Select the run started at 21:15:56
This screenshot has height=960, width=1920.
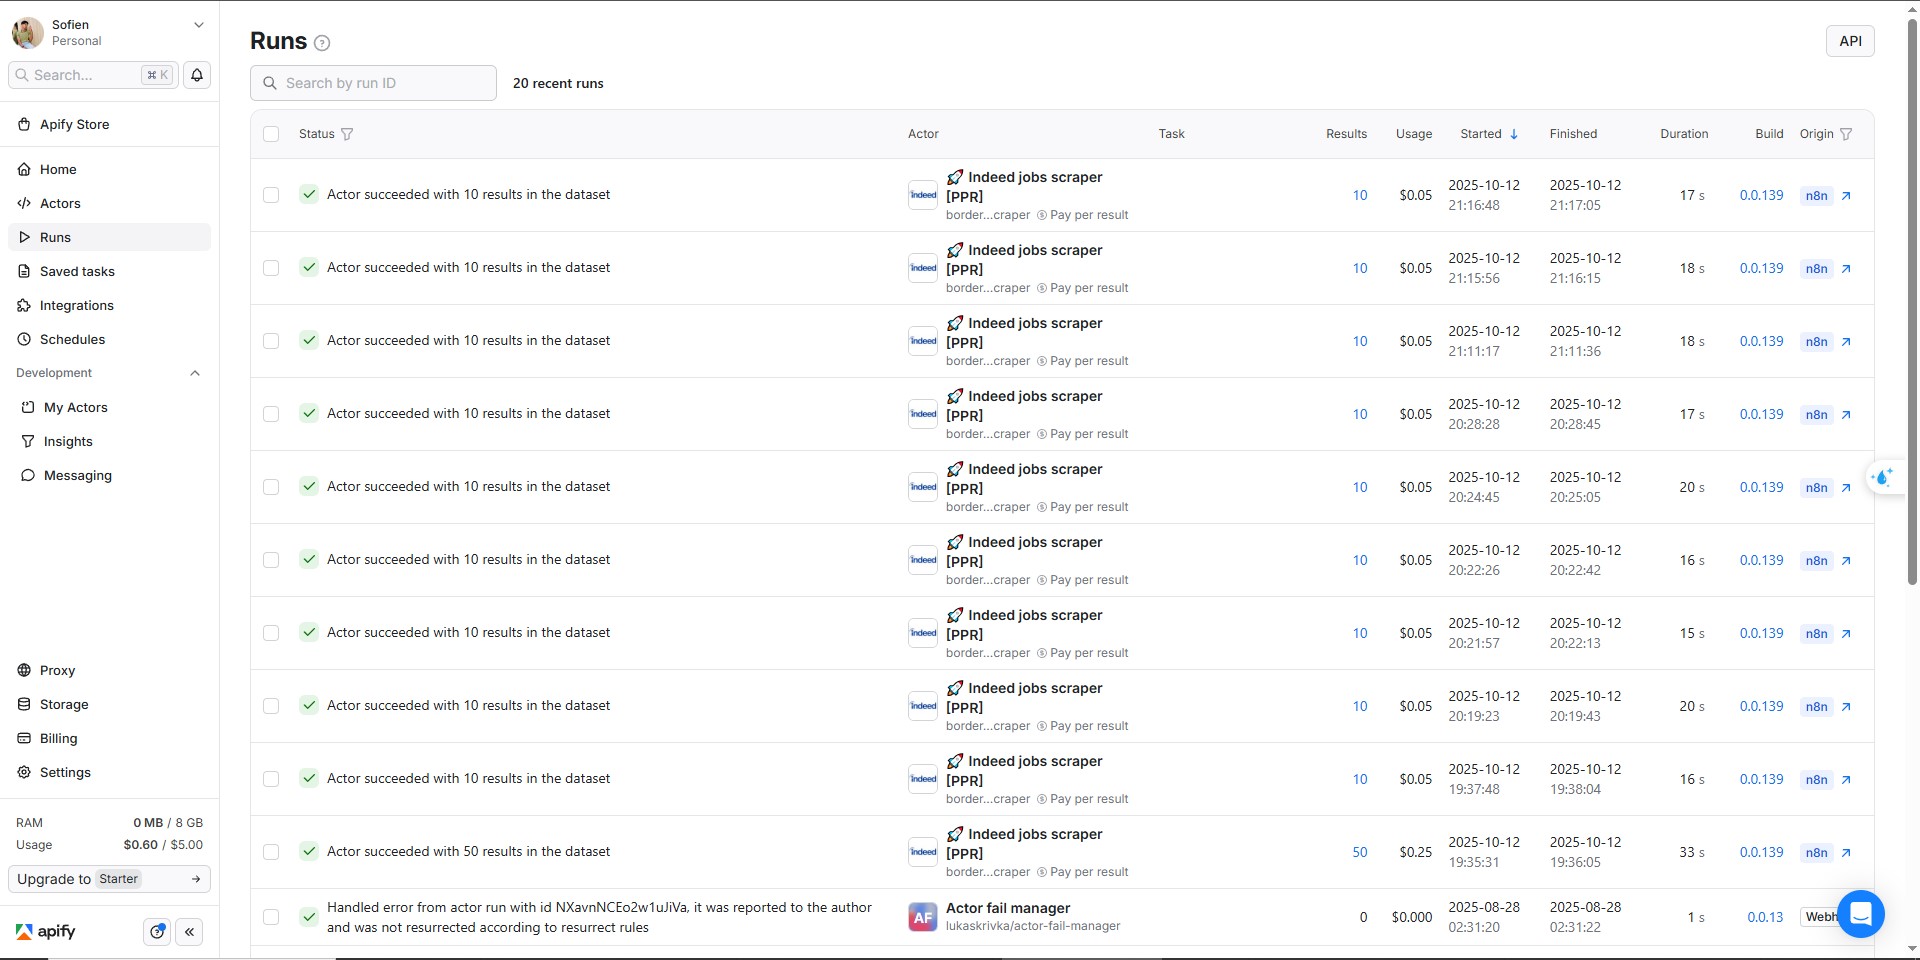[x=271, y=268]
